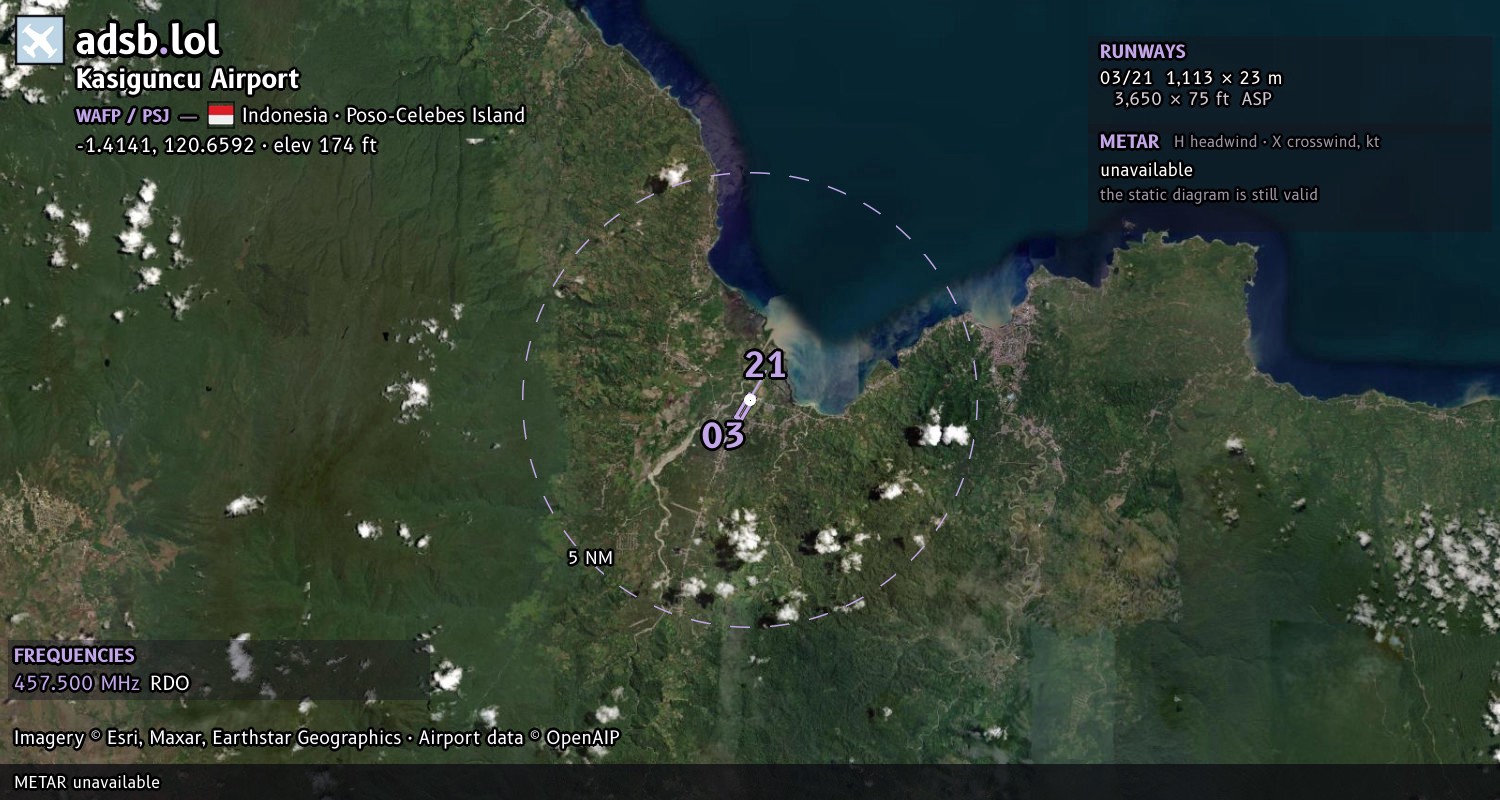Click the 'METAR unavailable' status bar message
This screenshot has width=1500, height=800.
tap(87, 782)
